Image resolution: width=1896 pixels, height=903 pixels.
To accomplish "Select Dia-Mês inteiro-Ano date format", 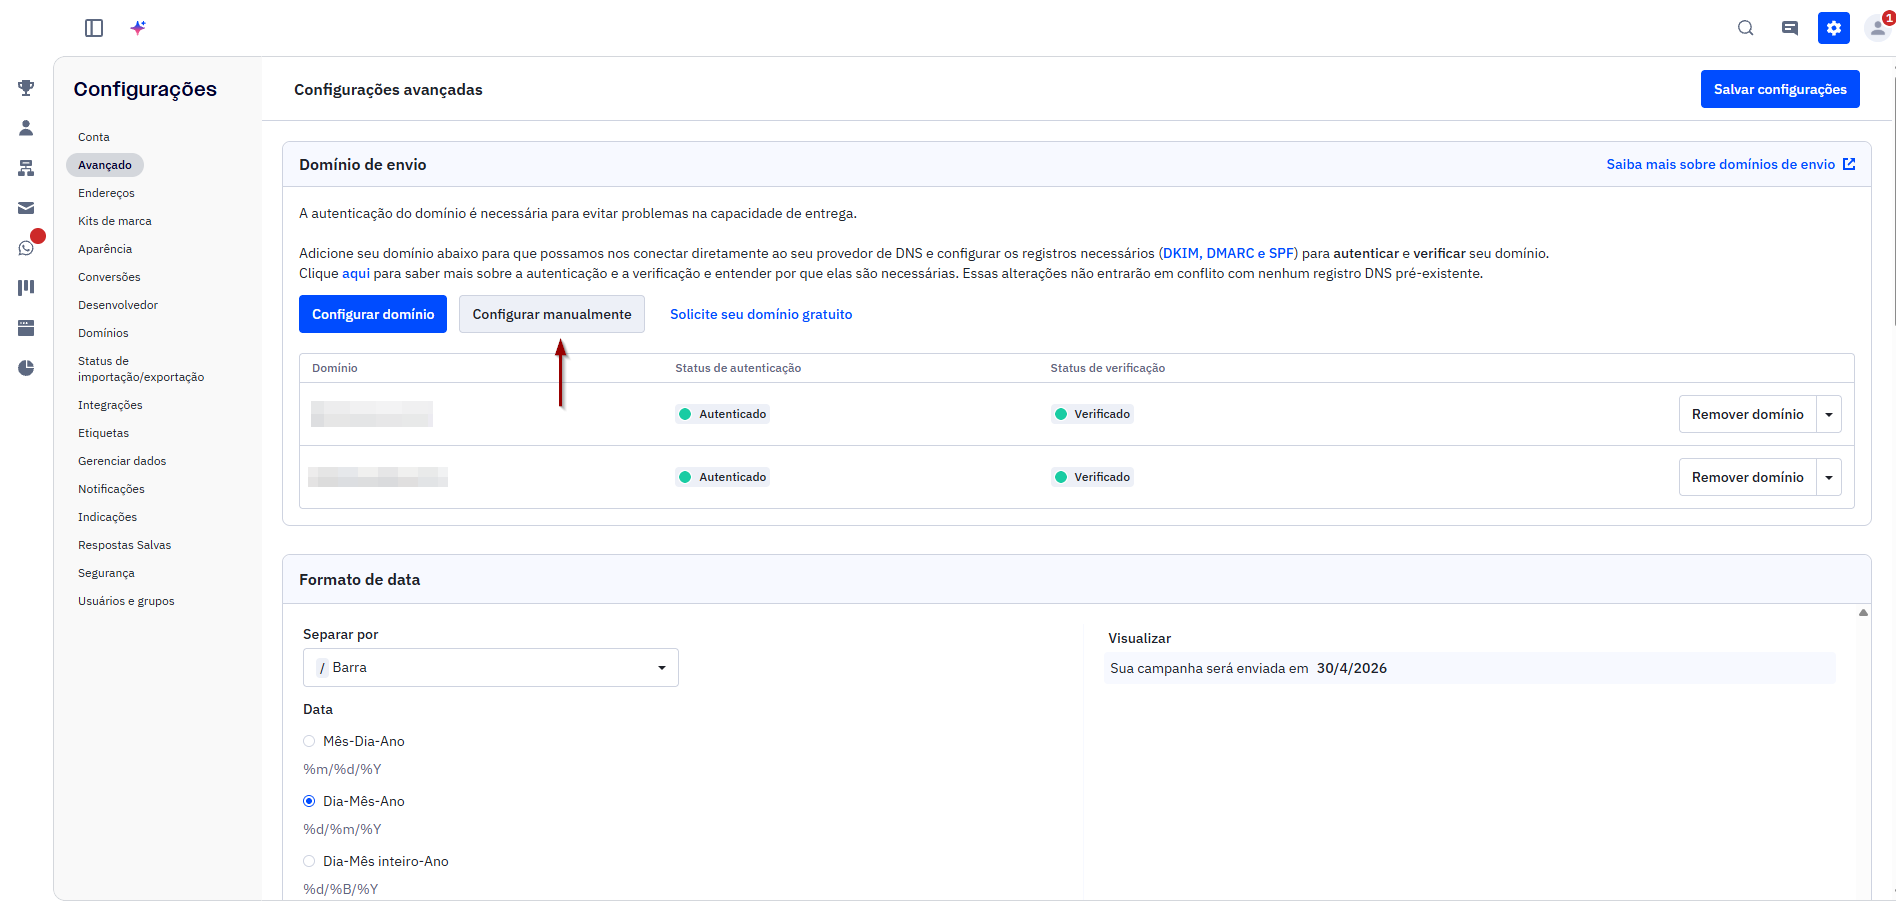I will click(x=309, y=861).
